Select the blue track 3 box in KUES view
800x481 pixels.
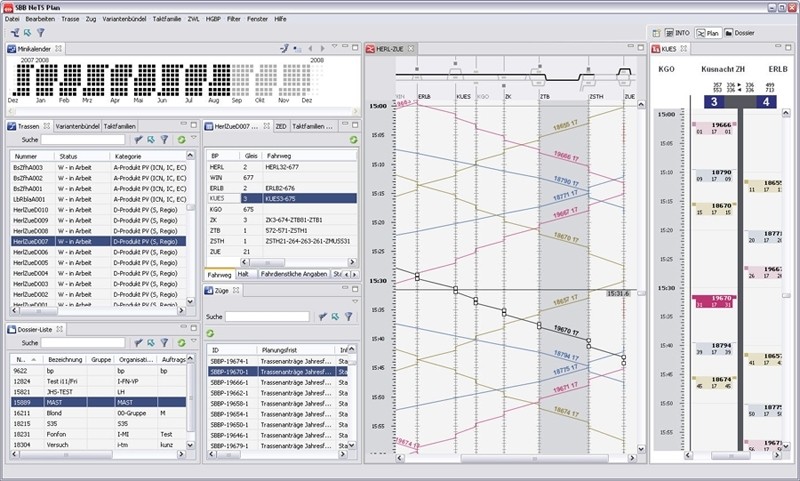click(712, 102)
